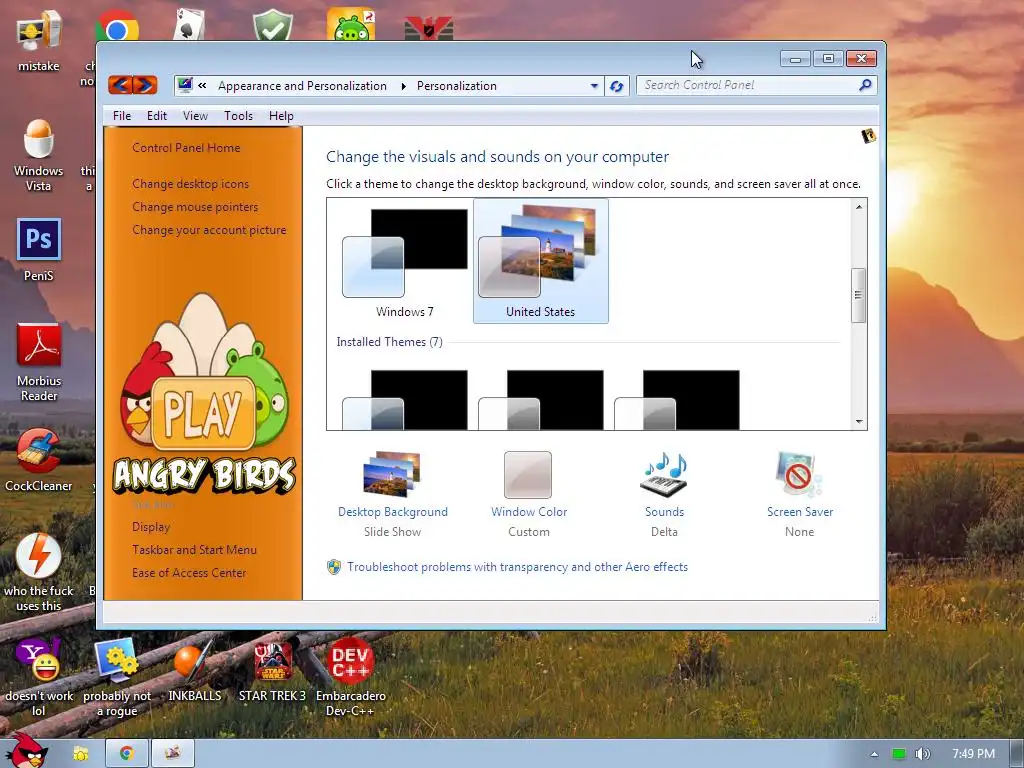
Task: Click the theme list scroll up arrow
Action: [x=859, y=207]
